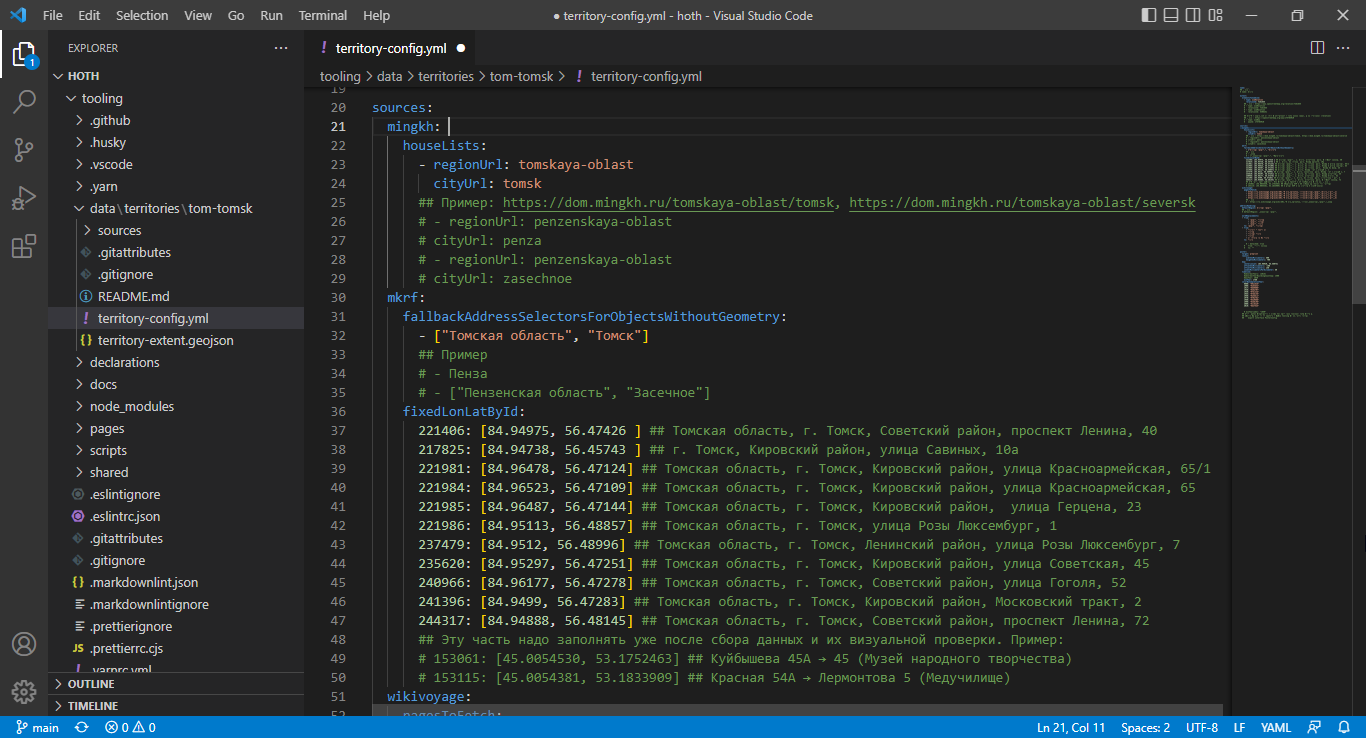Click the YAML language mode selector
The width and height of the screenshot is (1366, 738).
point(1275,728)
